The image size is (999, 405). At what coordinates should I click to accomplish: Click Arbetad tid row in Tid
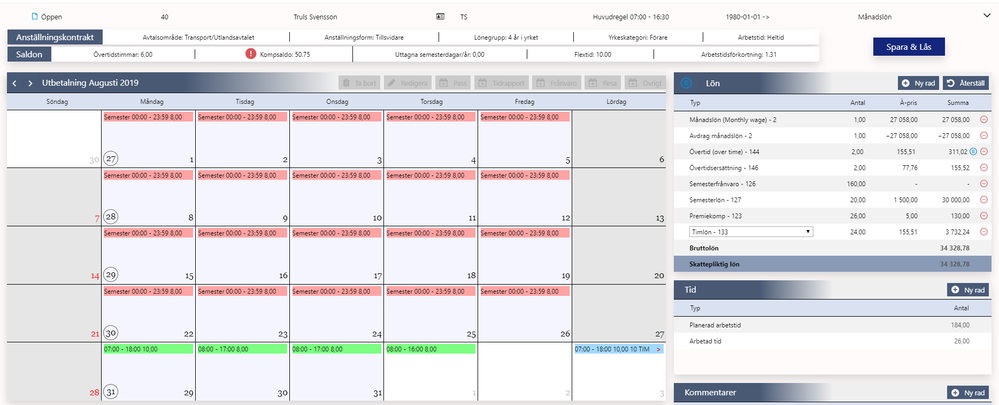point(833,341)
